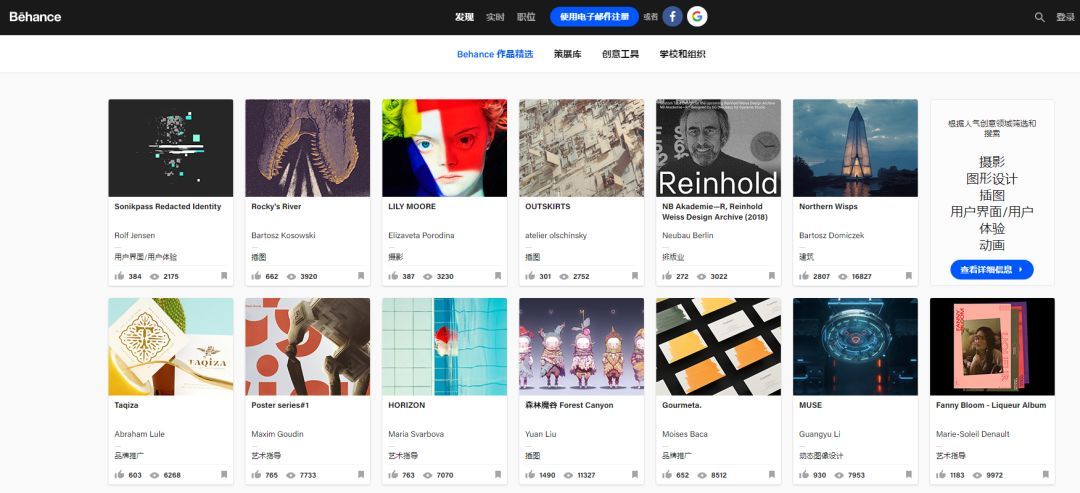Open author atelier olschinsky's profile

[x=556, y=235]
